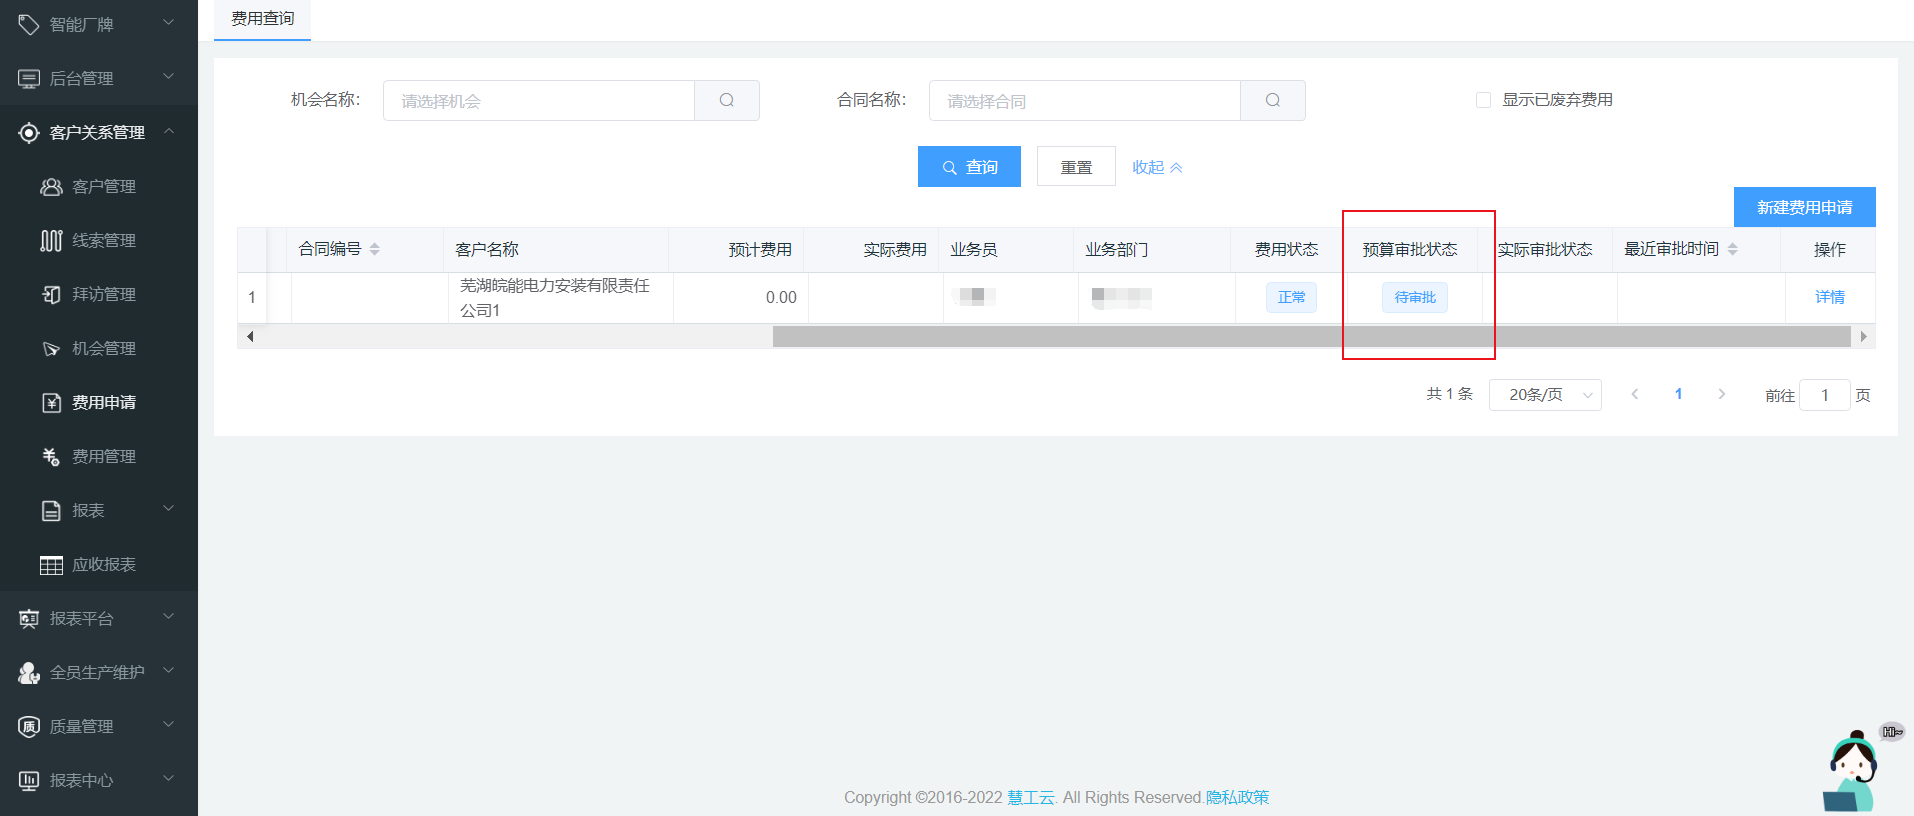Click the 新建费用申请 button

(1804, 207)
